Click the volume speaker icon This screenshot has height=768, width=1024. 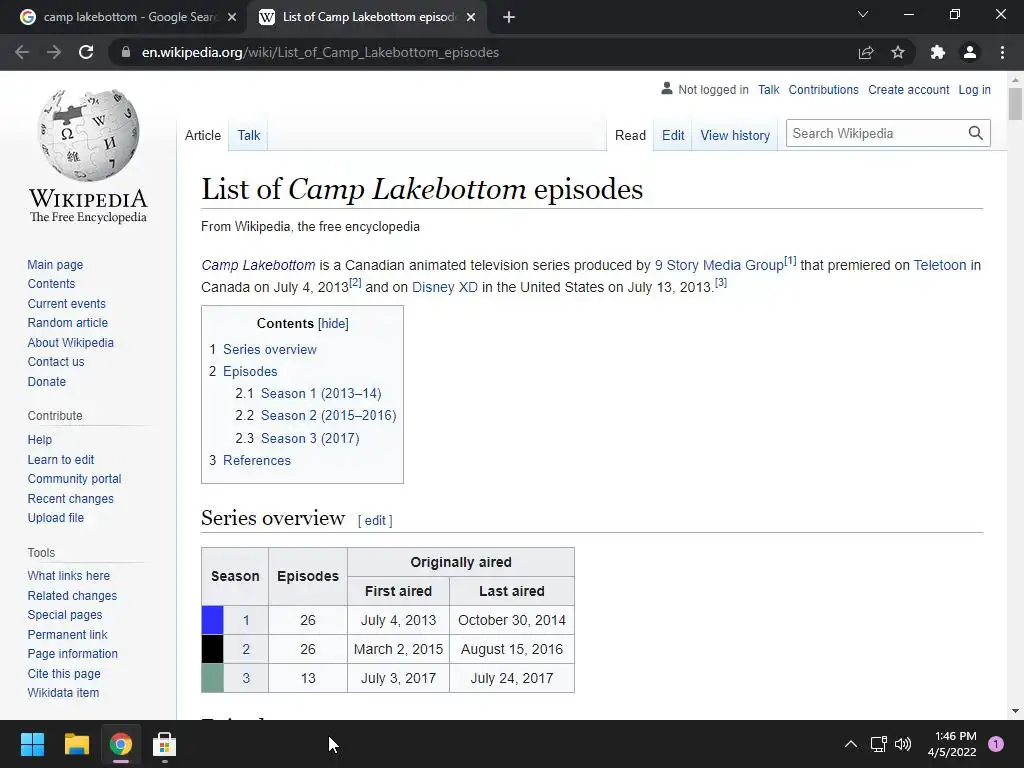pyautogui.click(x=903, y=744)
